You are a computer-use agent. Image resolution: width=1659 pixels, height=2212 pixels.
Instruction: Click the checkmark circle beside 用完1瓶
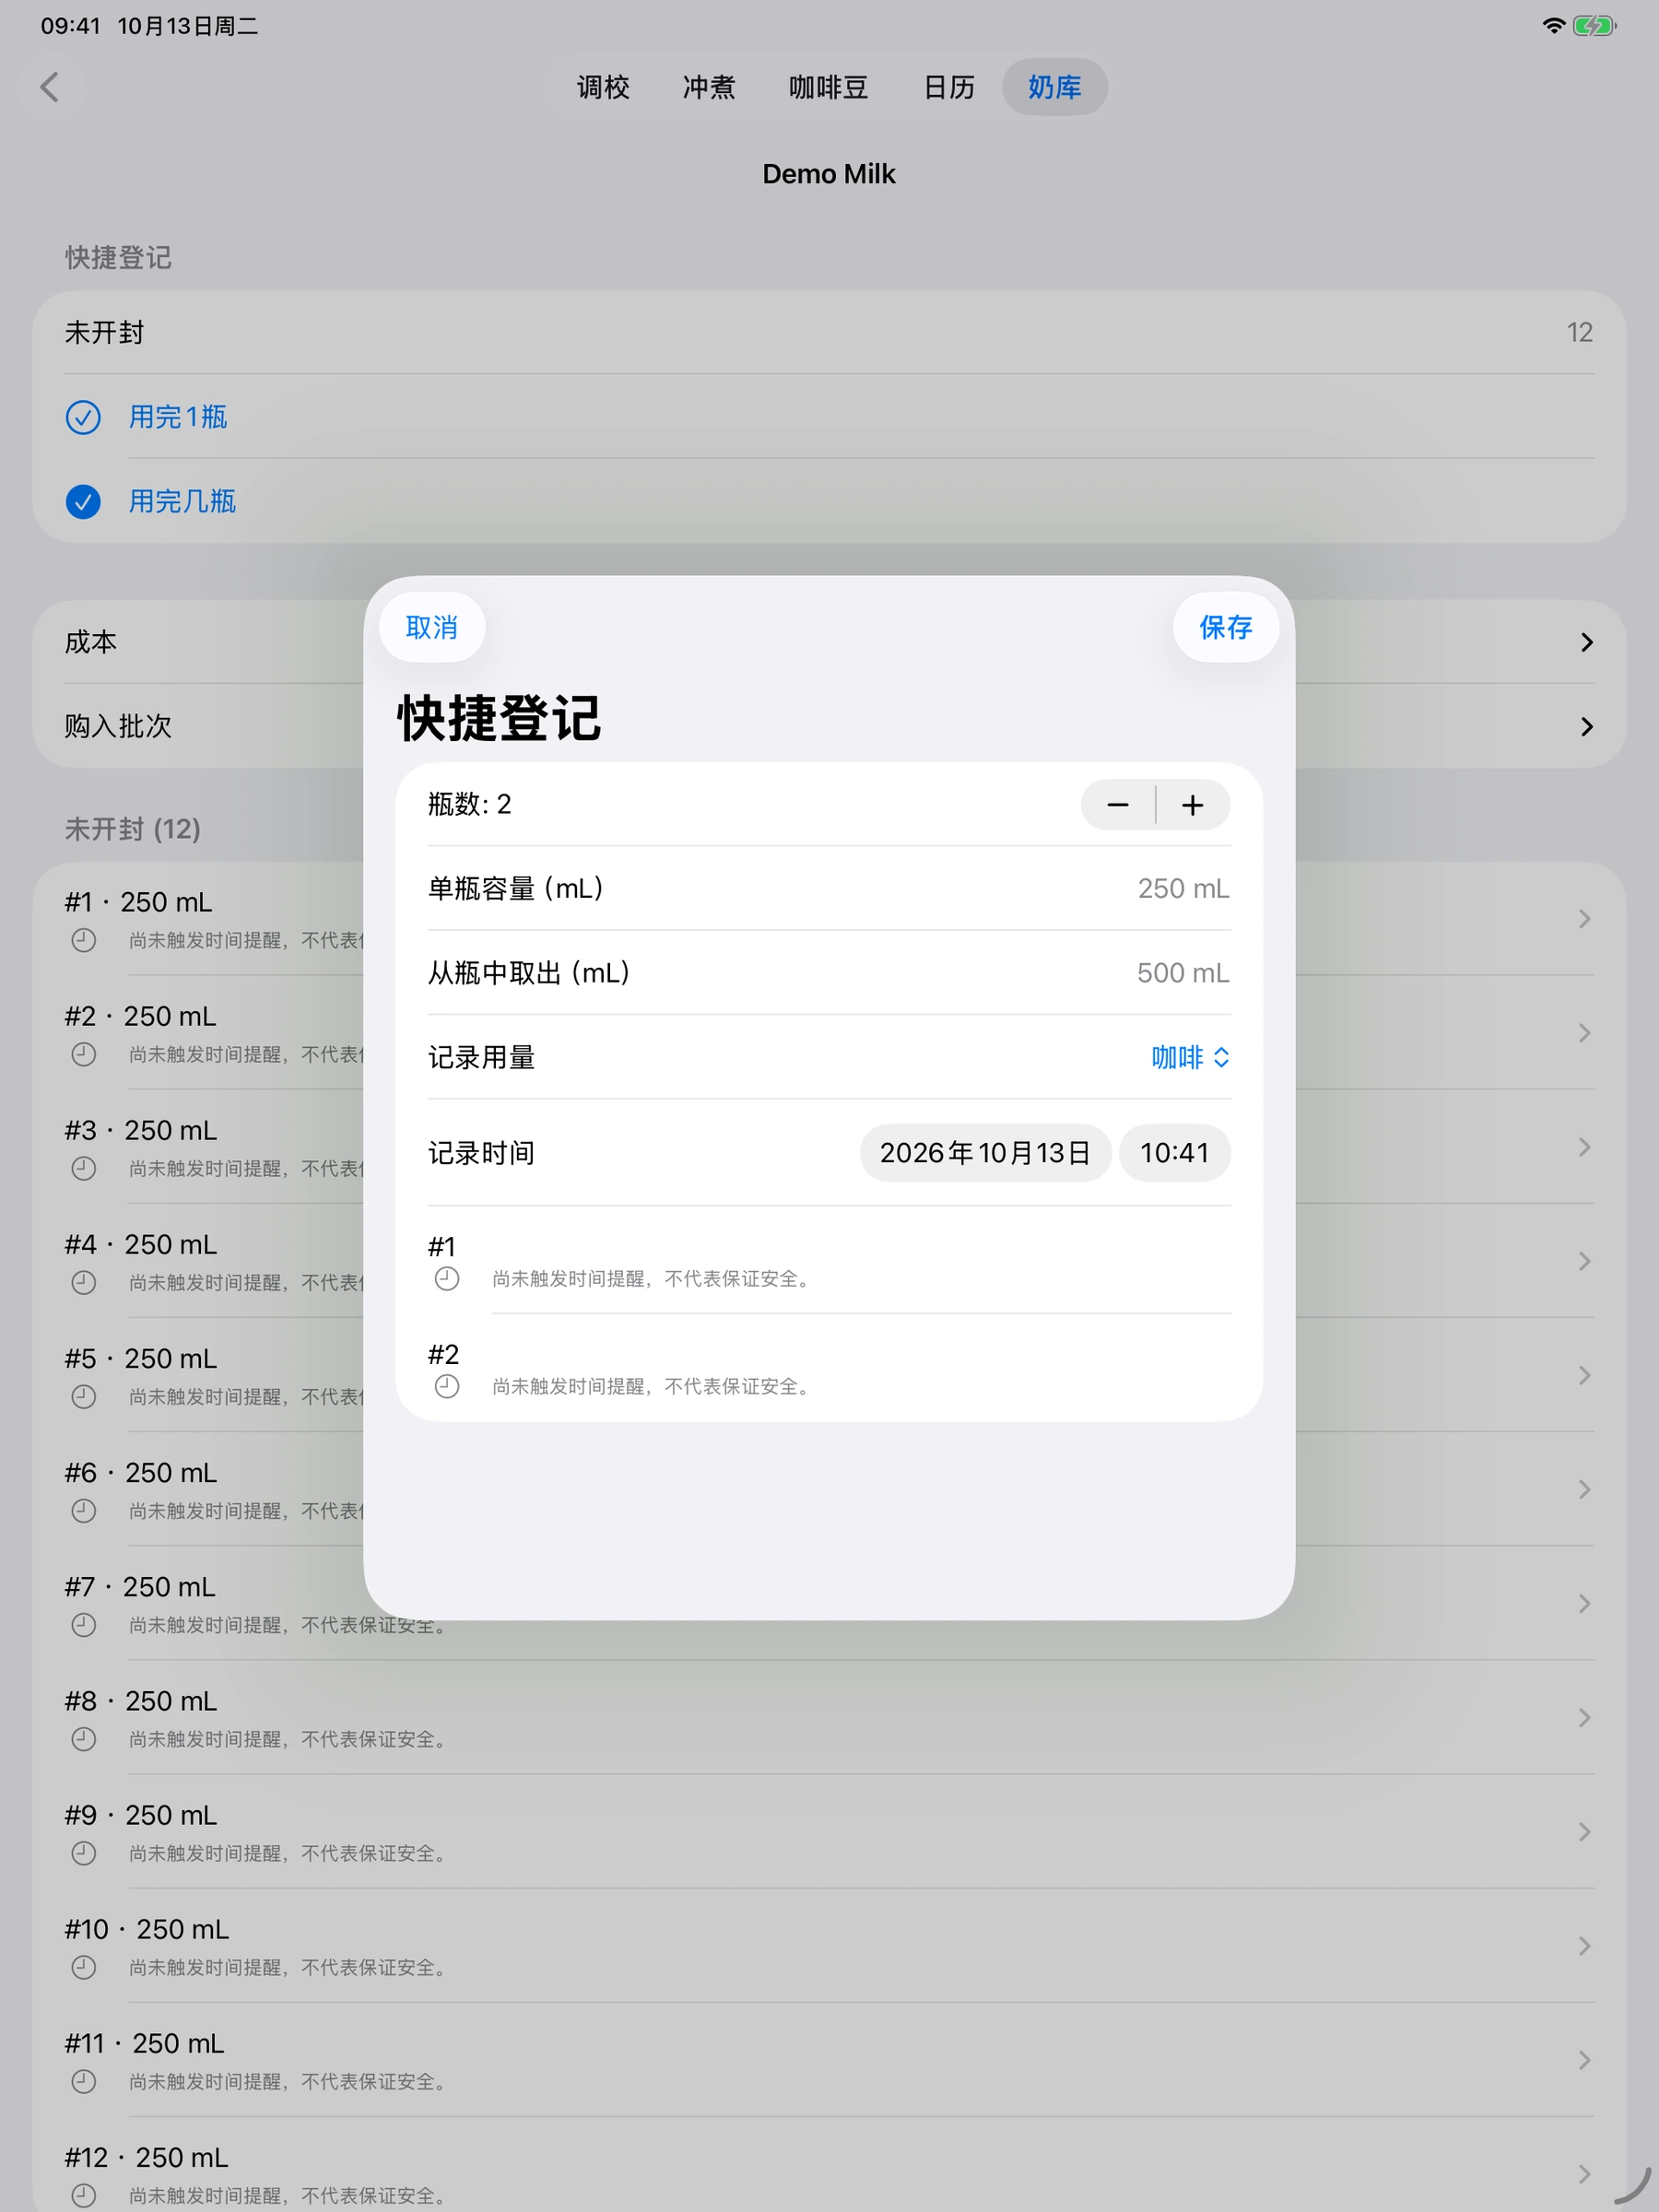point(83,417)
